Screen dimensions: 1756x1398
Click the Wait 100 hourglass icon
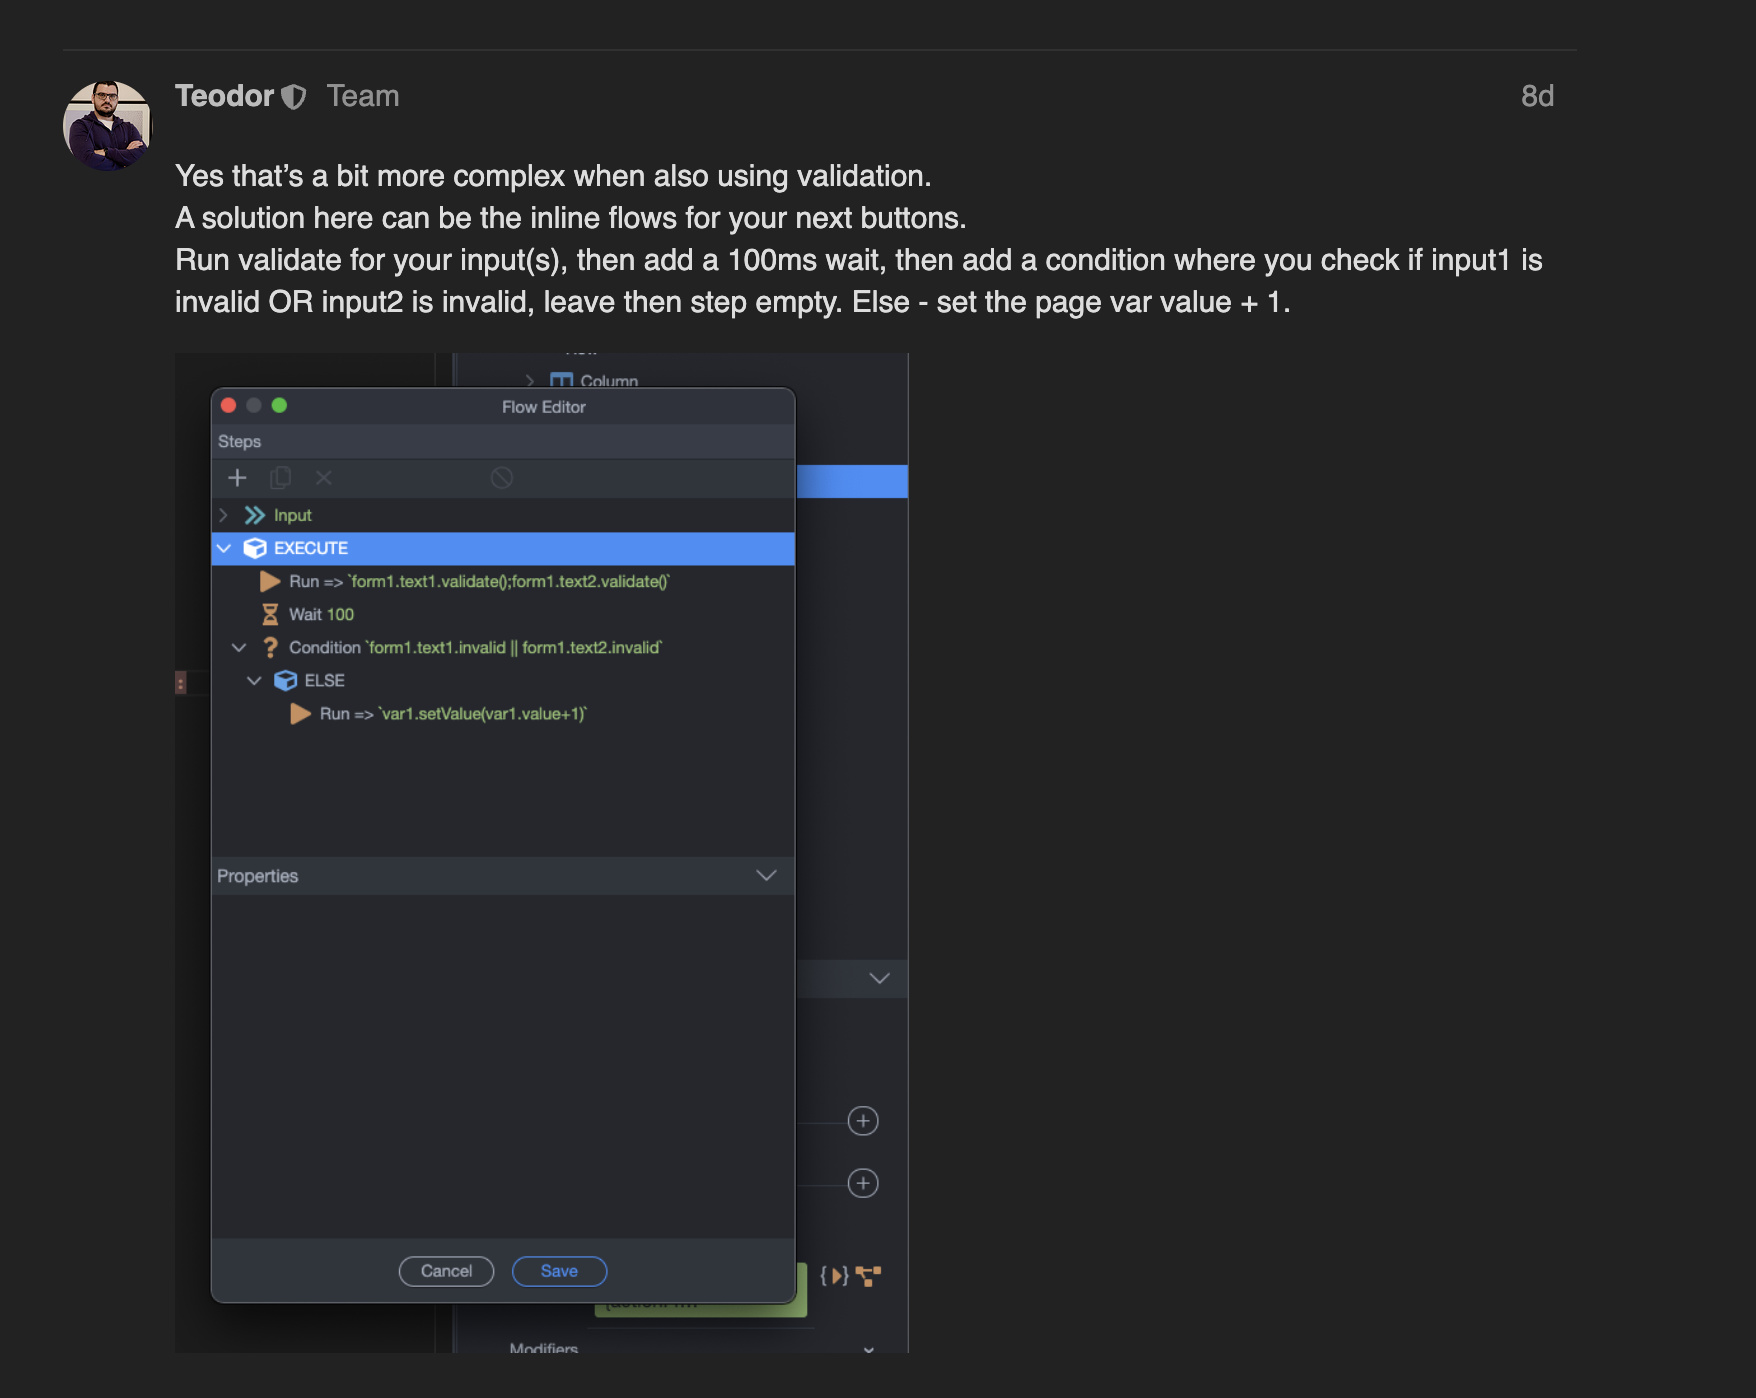click(x=270, y=614)
